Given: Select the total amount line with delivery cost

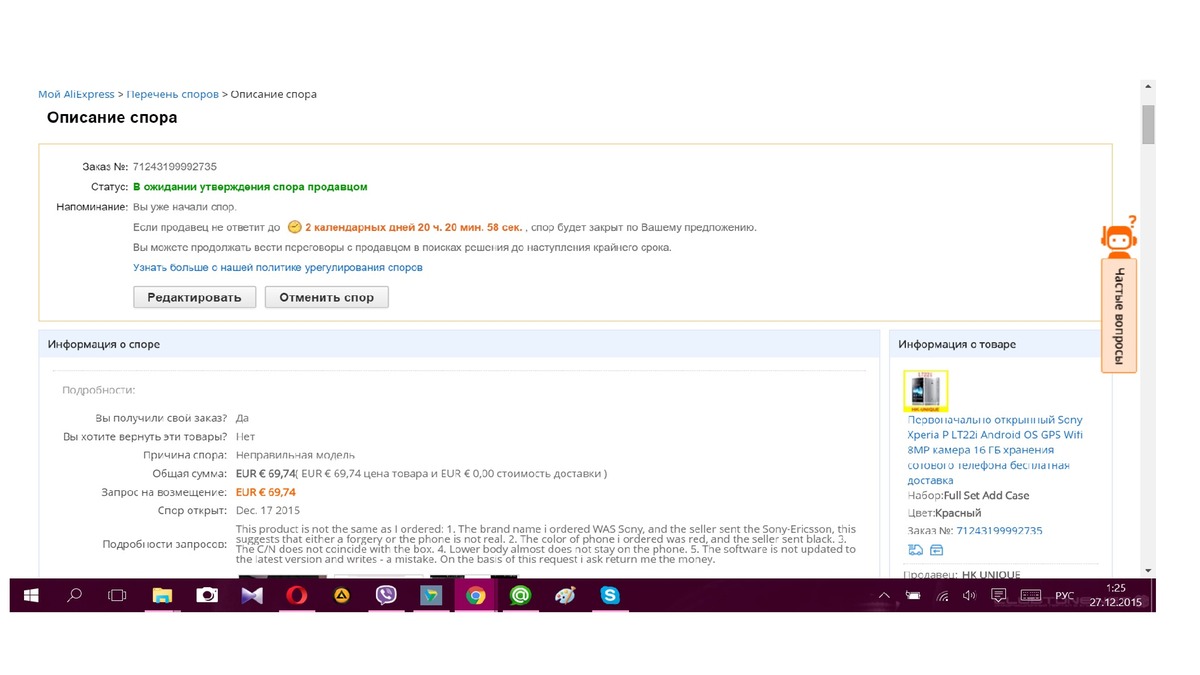Looking at the screenshot, I should pyautogui.click(x=421, y=474).
